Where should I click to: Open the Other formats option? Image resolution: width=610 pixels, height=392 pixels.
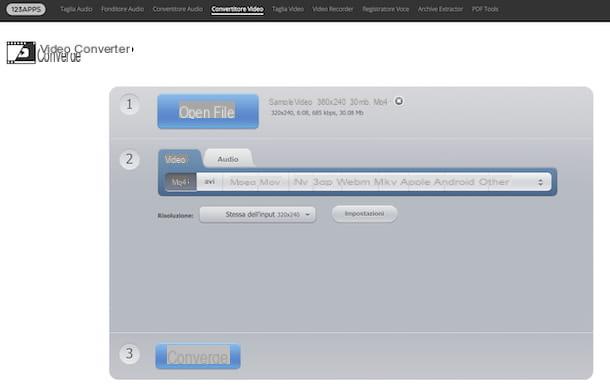click(x=494, y=182)
